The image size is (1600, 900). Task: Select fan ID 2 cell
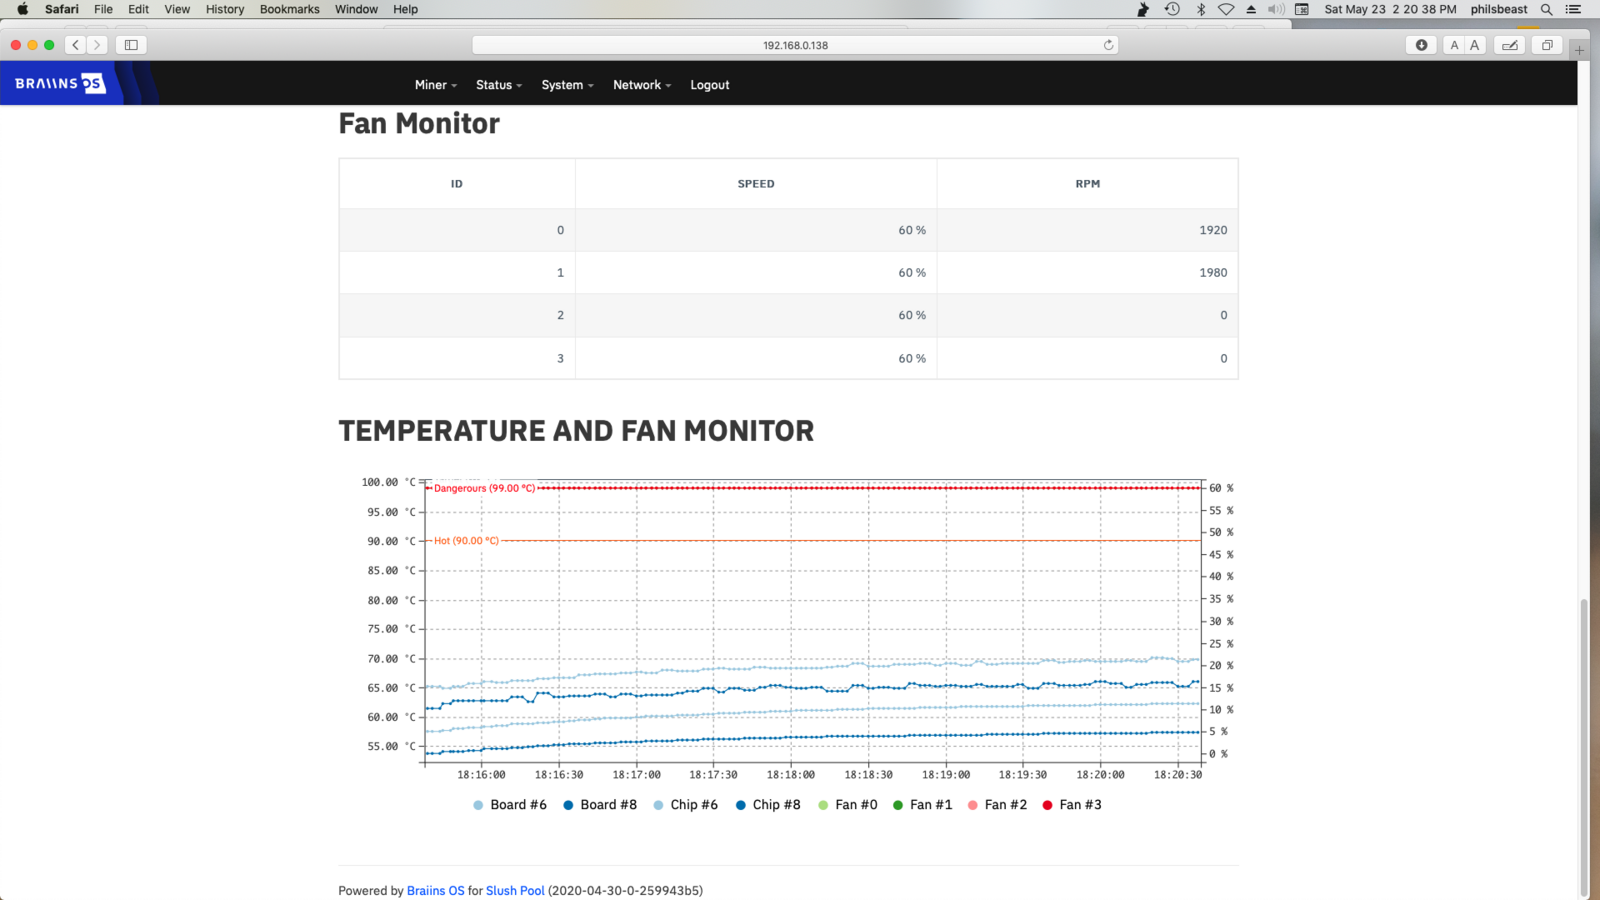tap(457, 315)
